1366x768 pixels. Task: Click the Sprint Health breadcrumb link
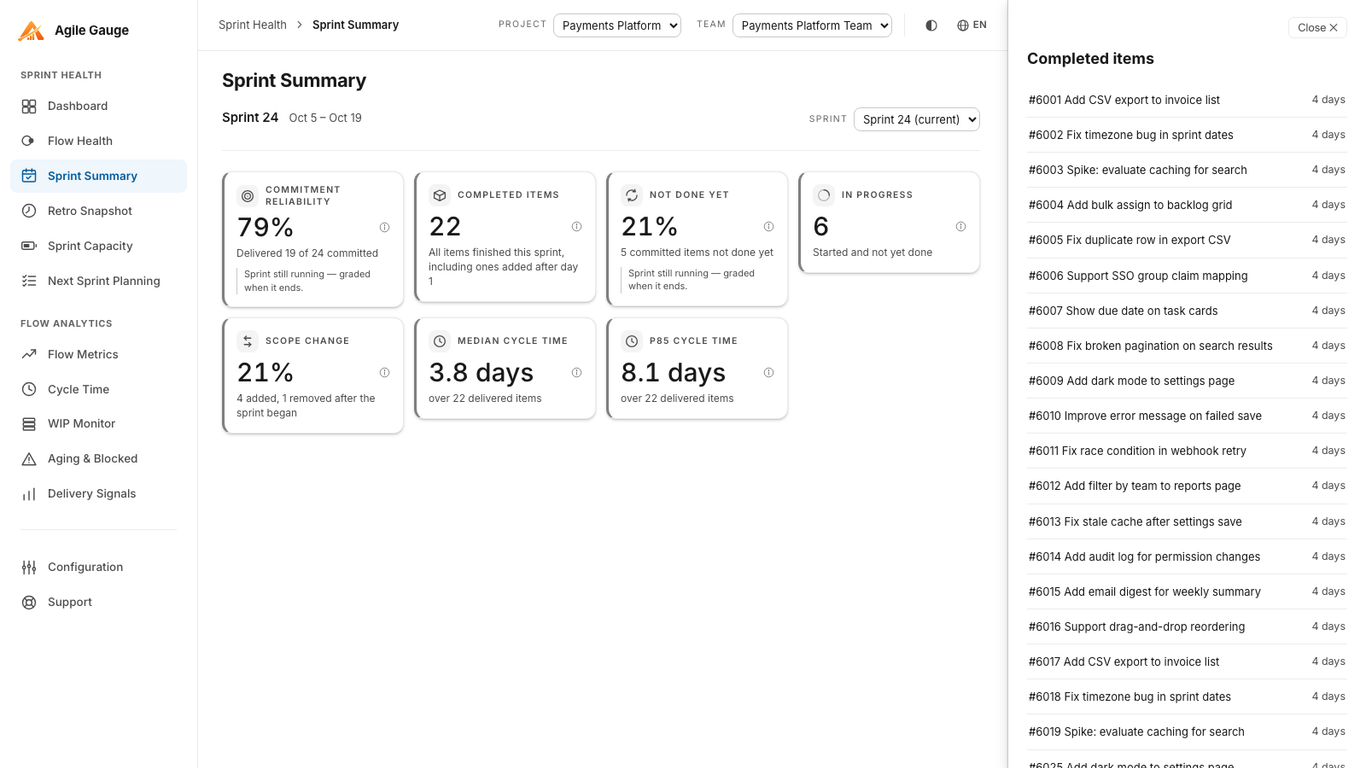point(252,25)
